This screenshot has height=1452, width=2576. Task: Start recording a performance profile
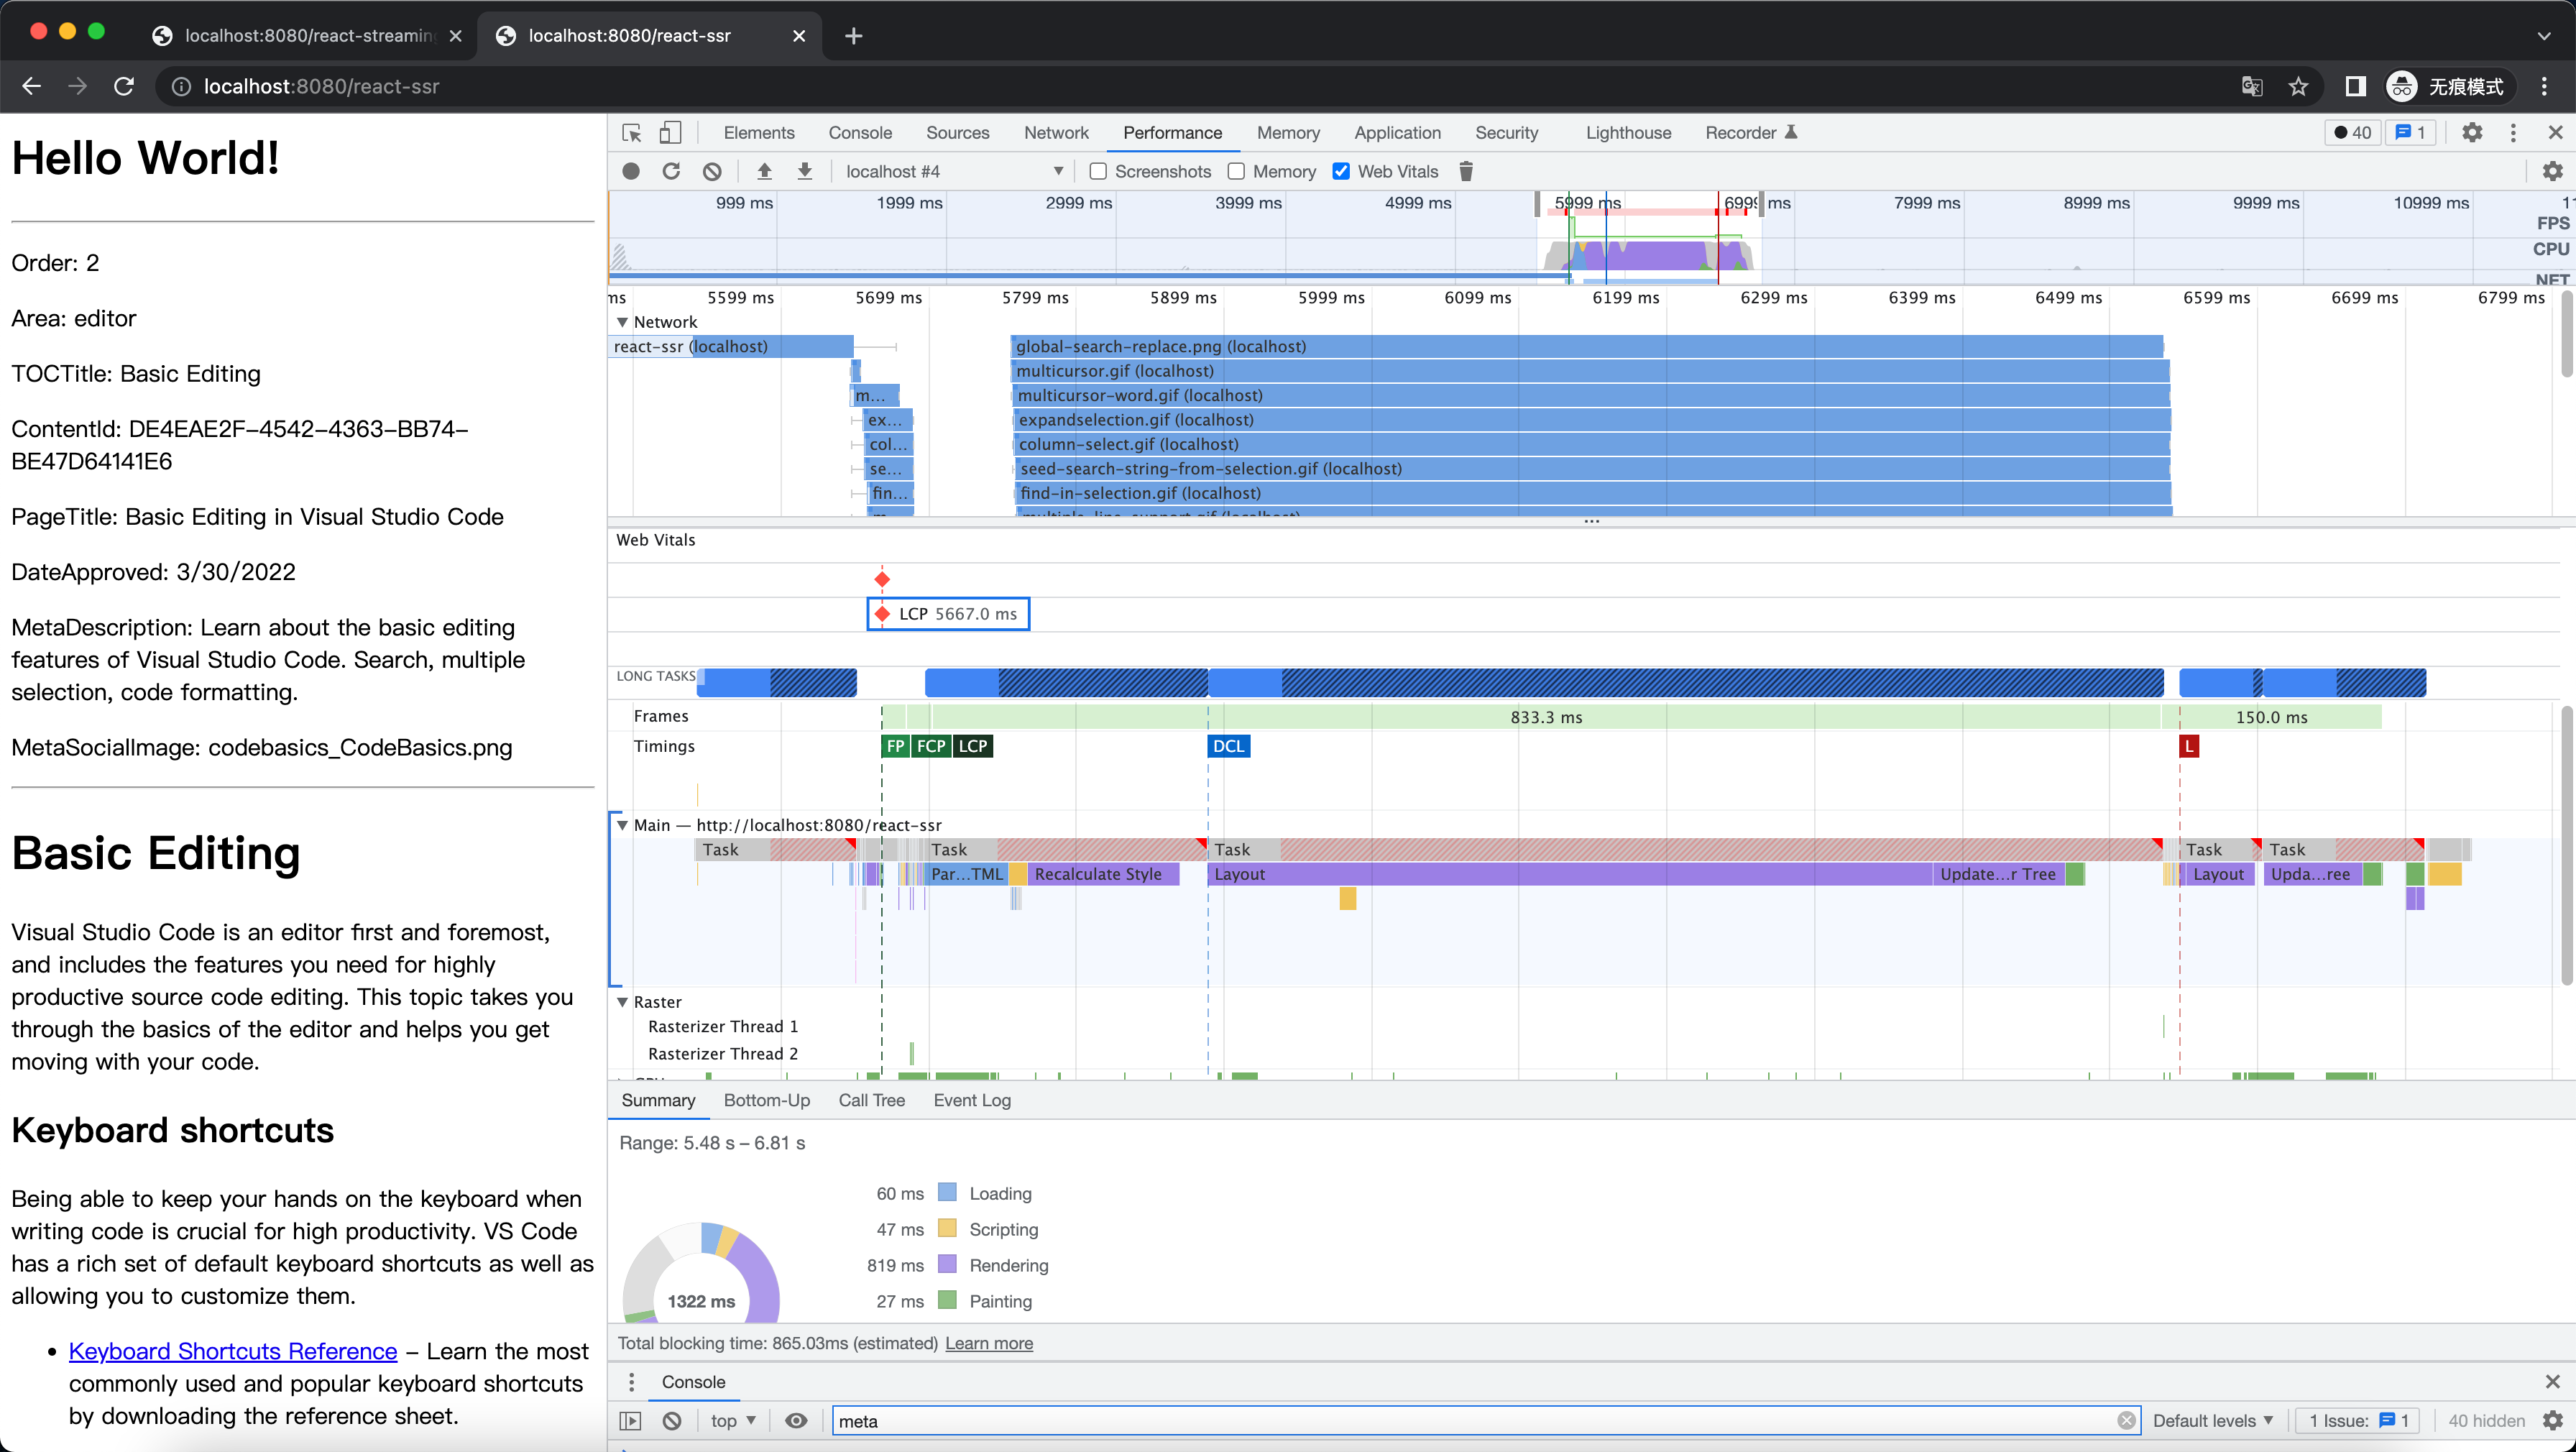[631, 171]
